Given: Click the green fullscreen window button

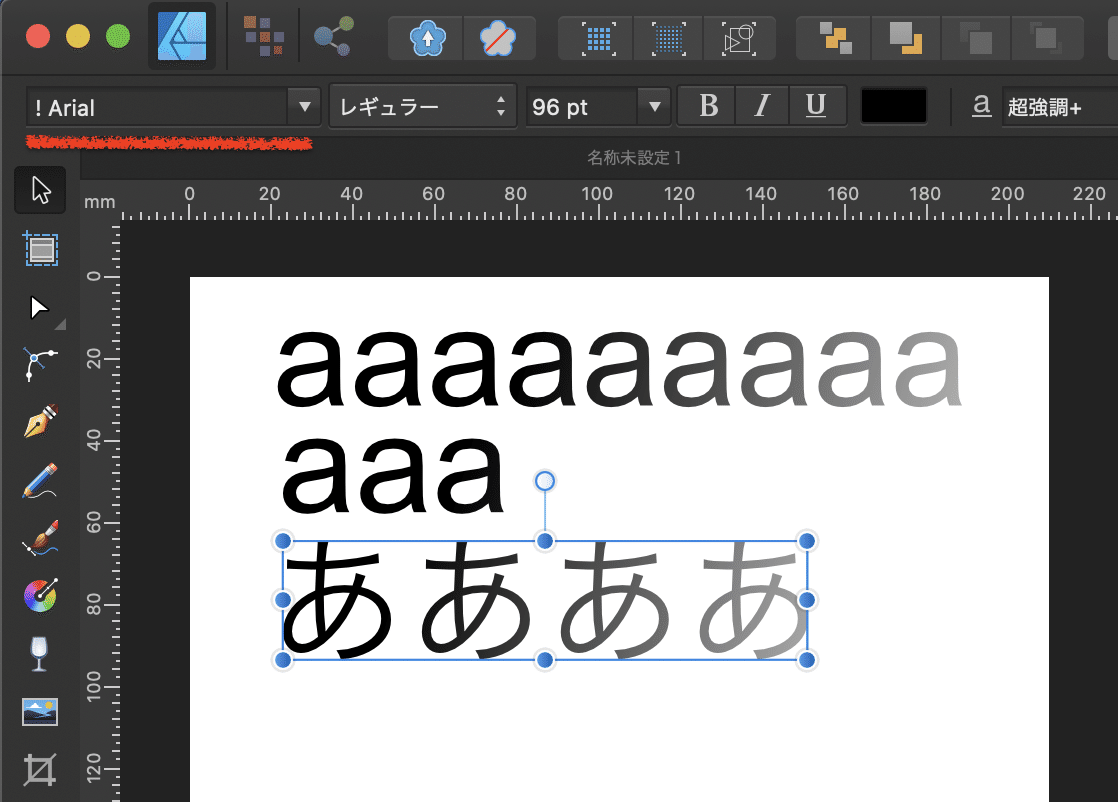Looking at the screenshot, I should (118, 36).
